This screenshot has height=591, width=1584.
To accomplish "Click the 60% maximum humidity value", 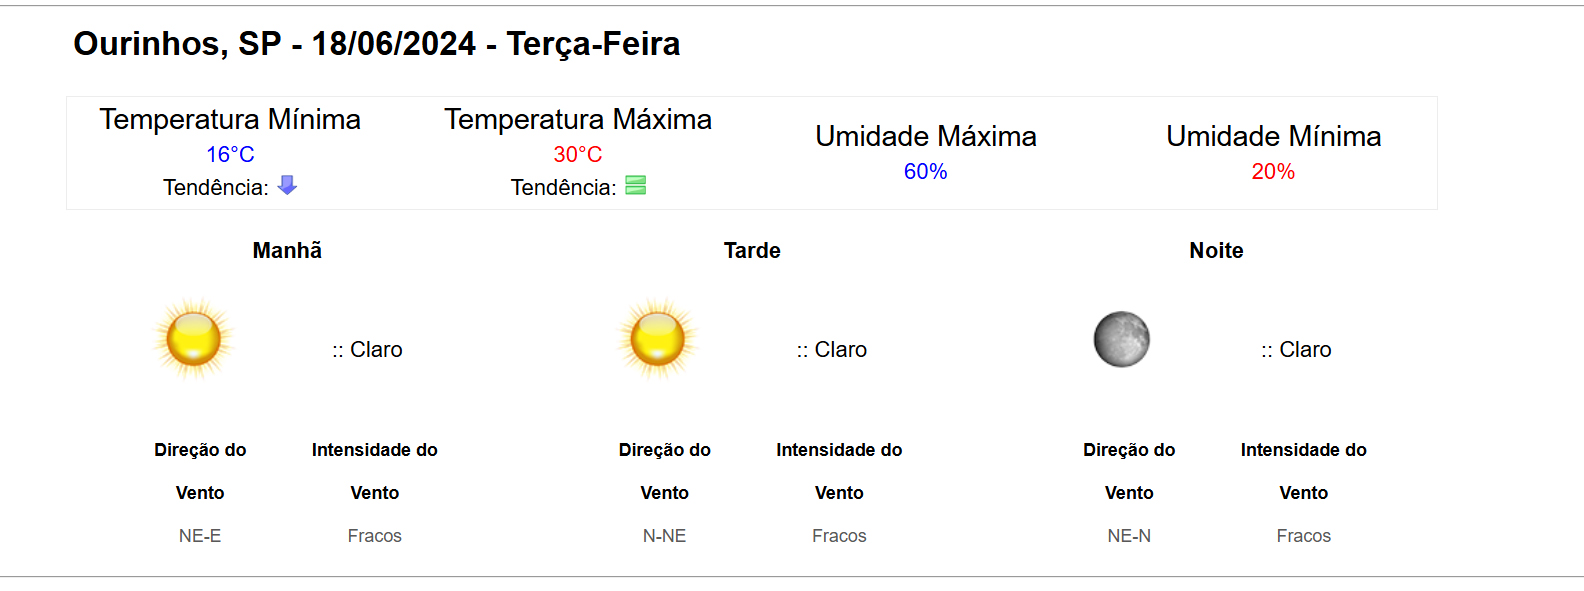I will (925, 172).
